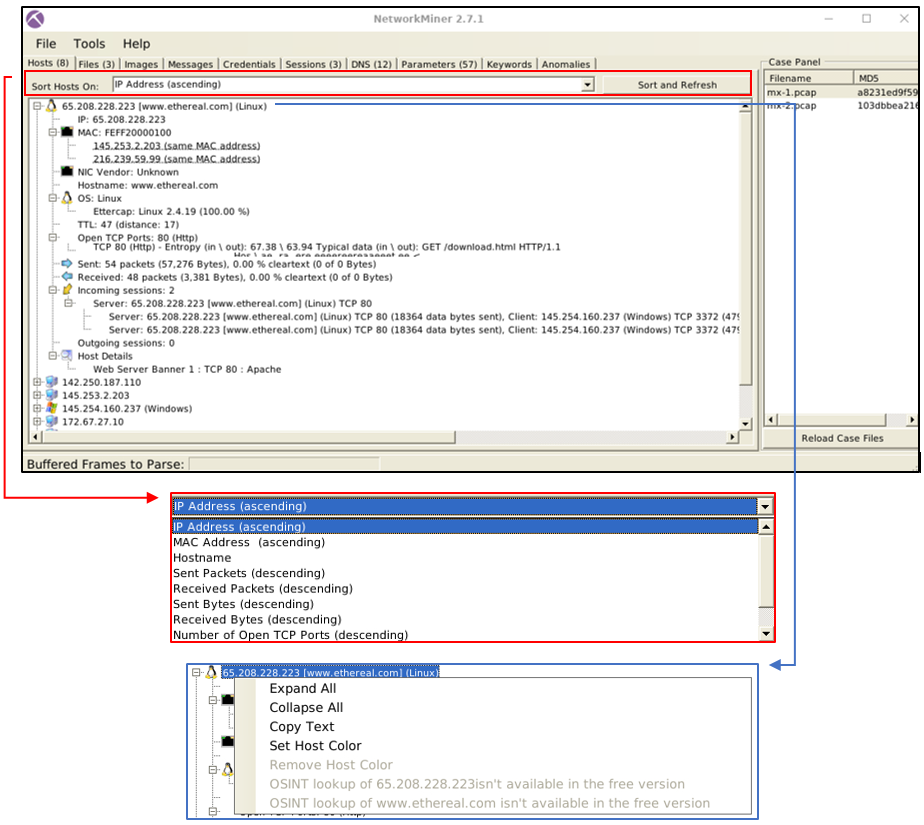This screenshot has width=924, height=825.
Task: Click the Host Details icon
Action: 67,356
